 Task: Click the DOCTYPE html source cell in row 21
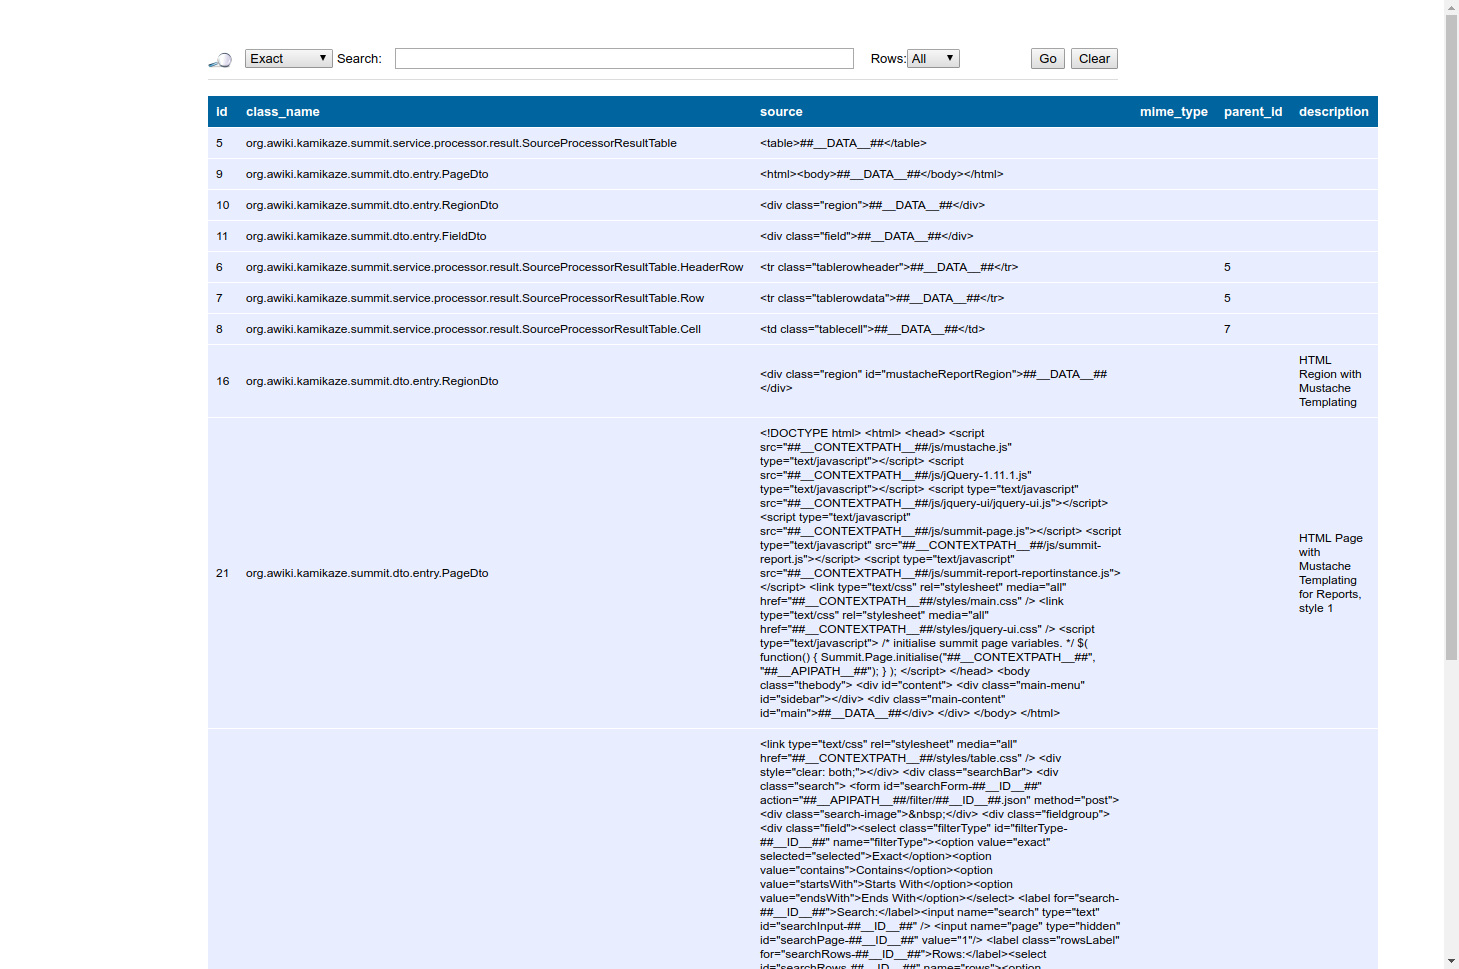click(x=940, y=573)
